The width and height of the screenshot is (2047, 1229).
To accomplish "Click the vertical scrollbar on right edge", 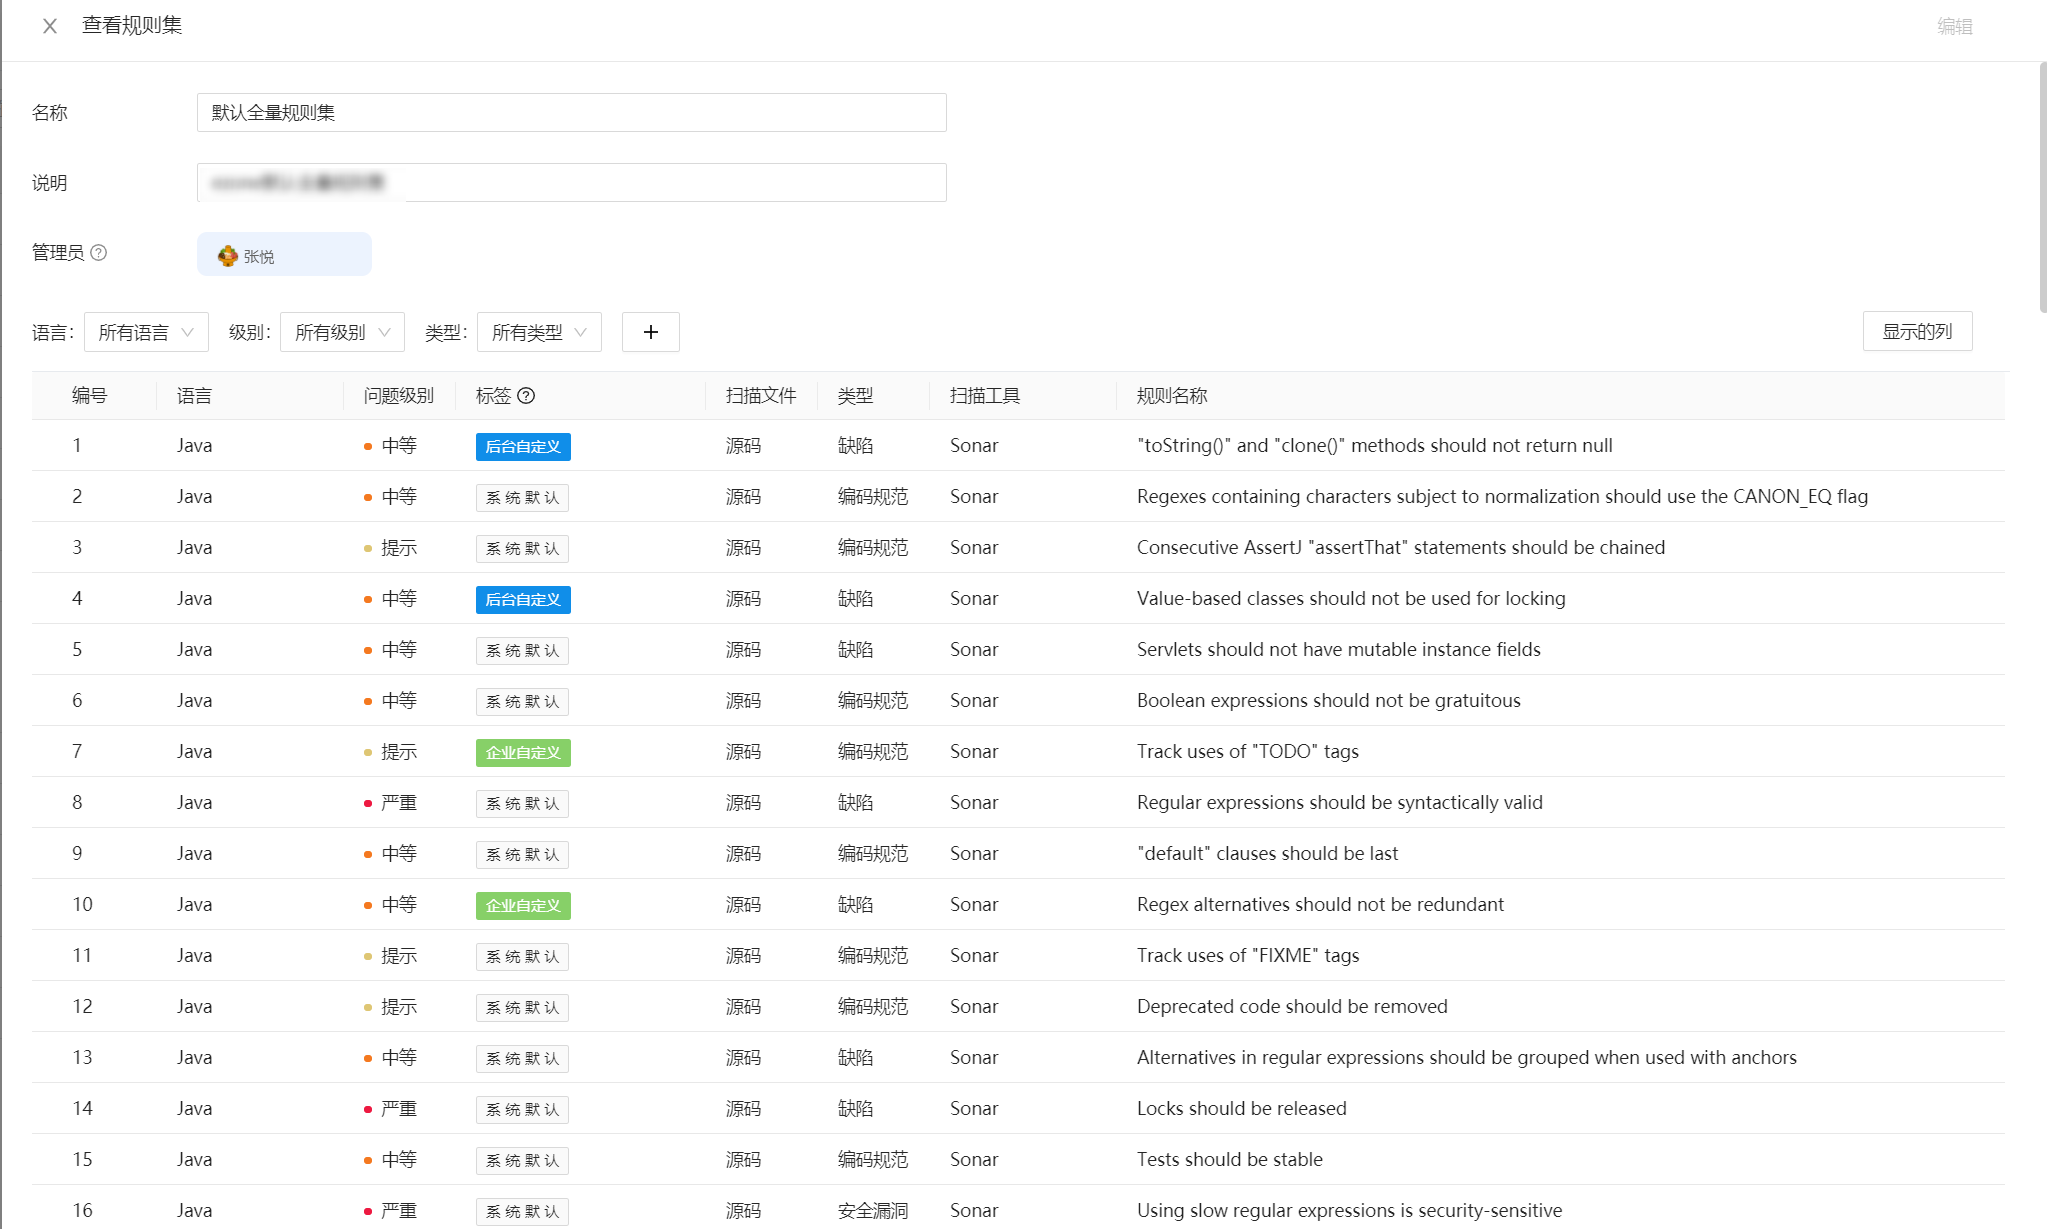I will pyautogui.click(x=2041, y=188).
